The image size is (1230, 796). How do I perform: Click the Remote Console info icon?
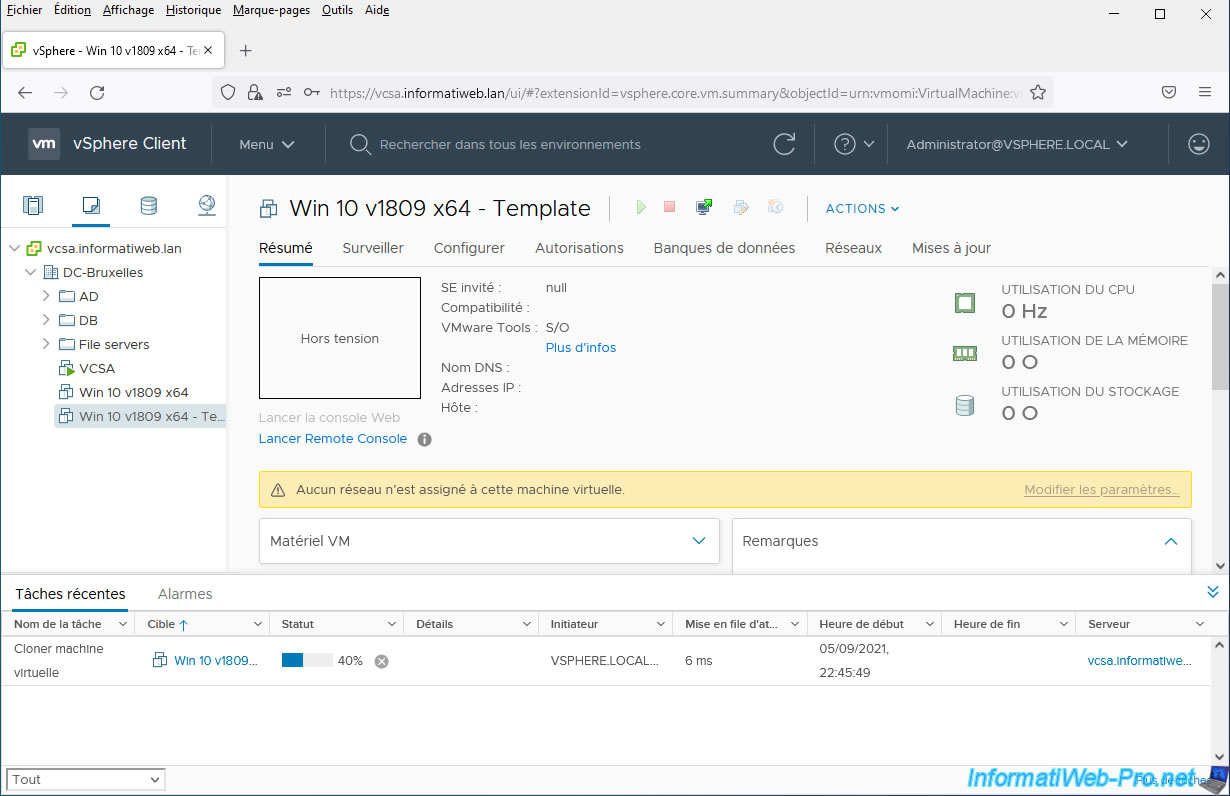424,439
